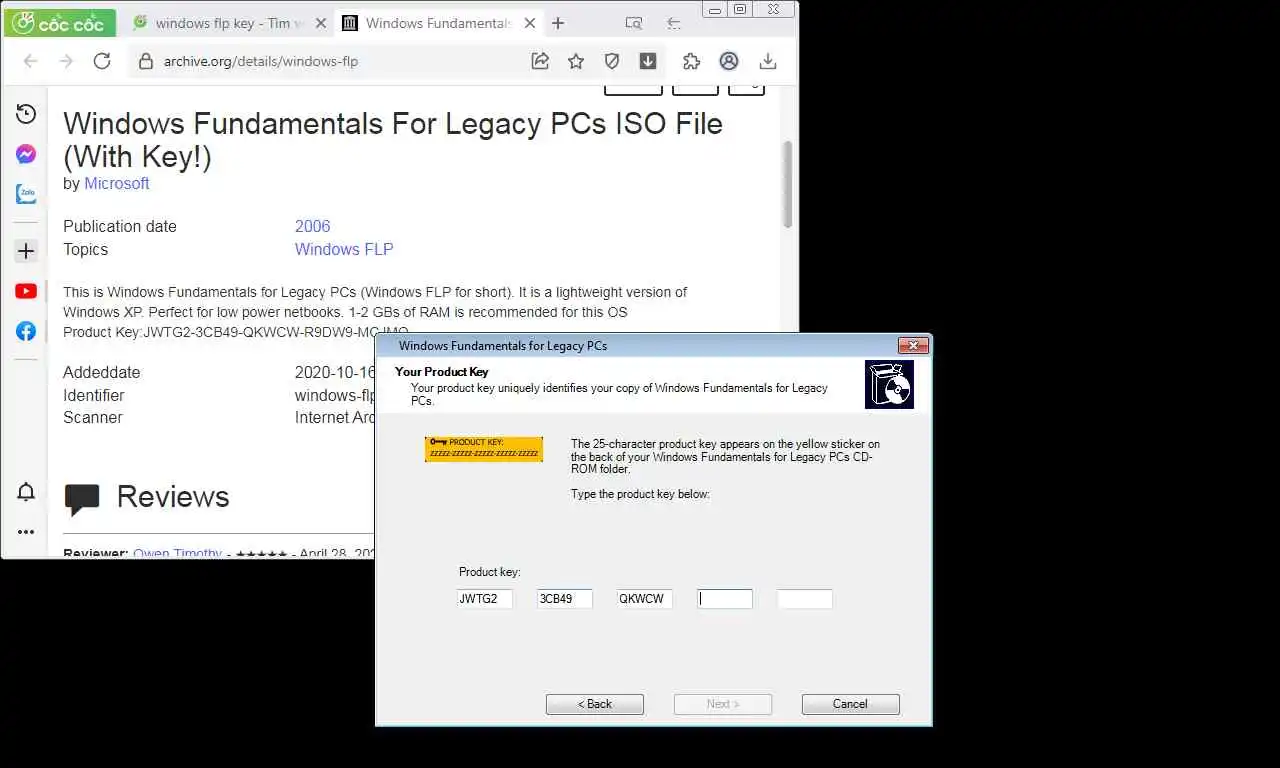Close the Windows Fundamentals browser tab
This screenshot has width=1280, height=768.
(x=530, y=23)
